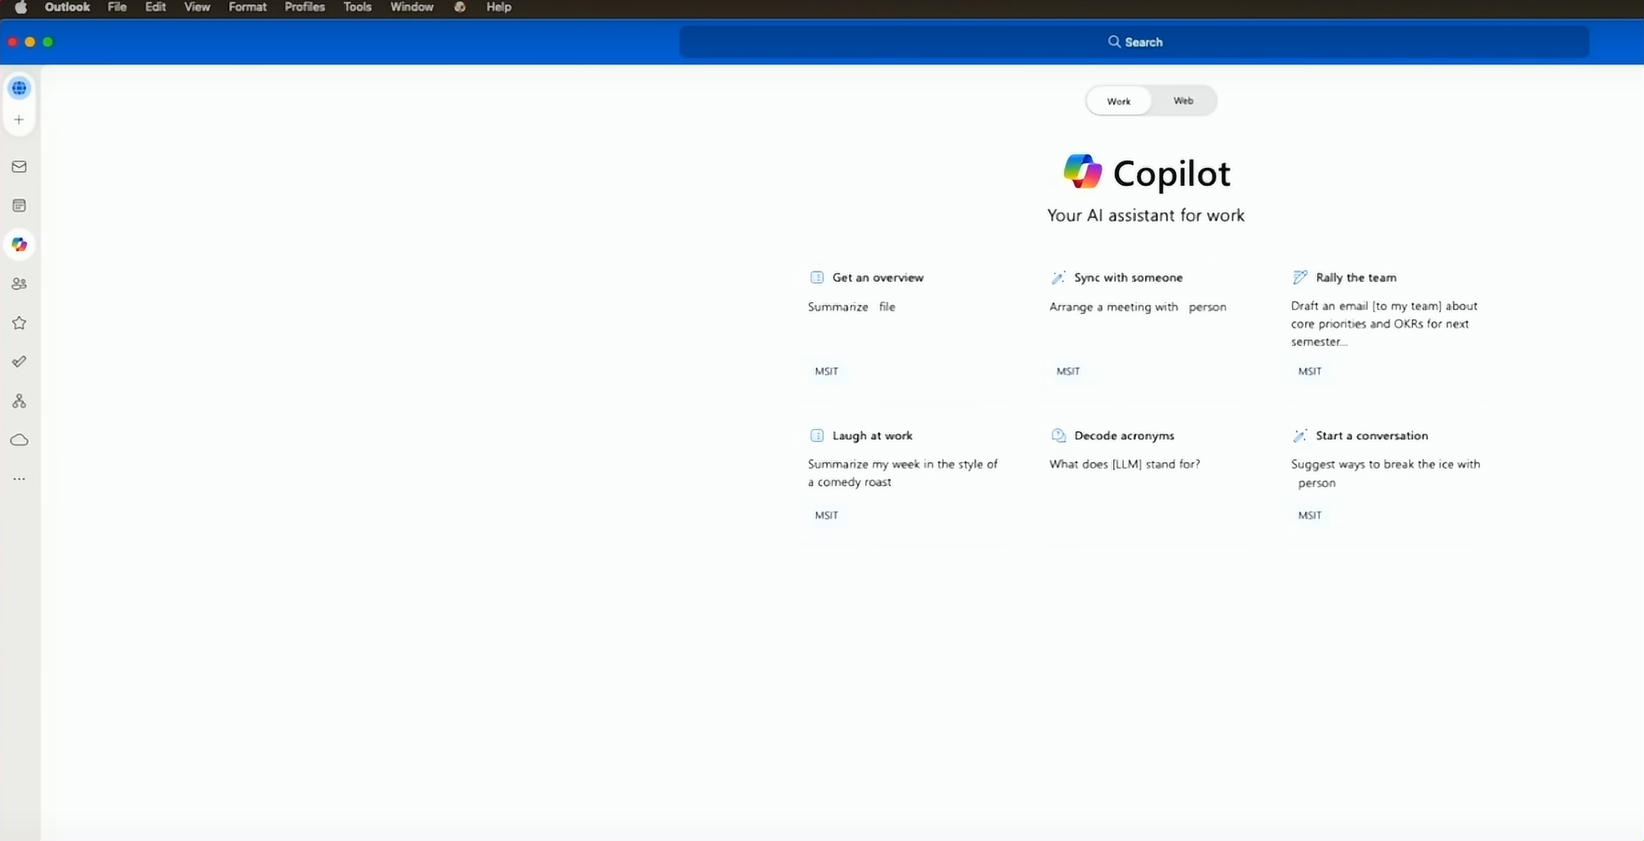1644x841 pixels.
Task: Select the Rally the team prompt
Action: 1388,324
